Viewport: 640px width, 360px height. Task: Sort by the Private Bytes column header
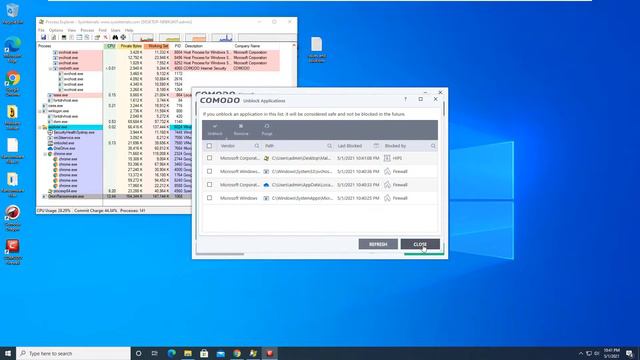tap(131, 46)
